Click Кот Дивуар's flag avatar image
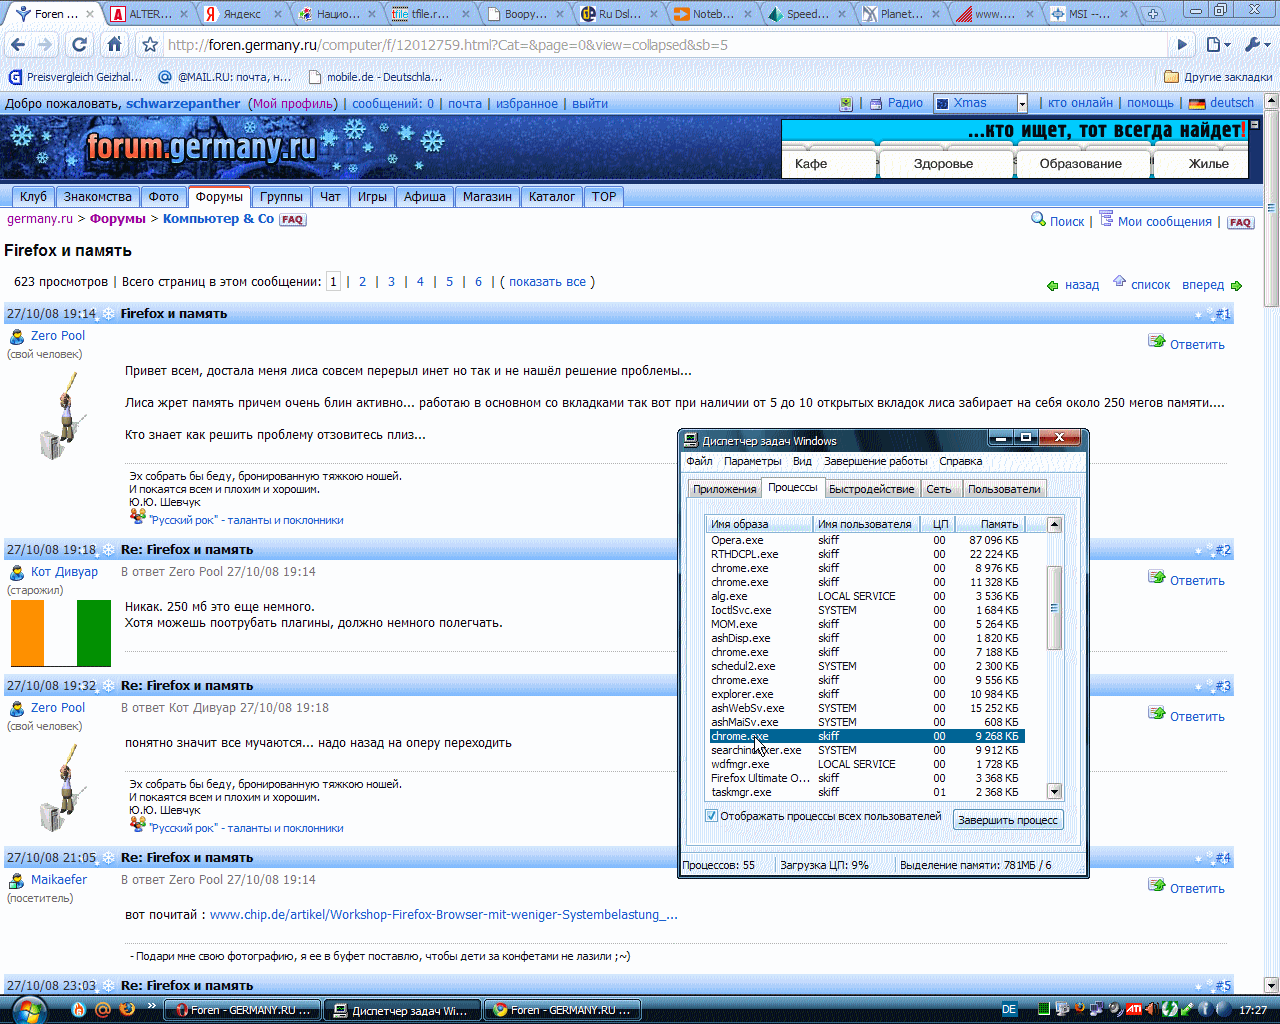 [x=61, y=633]
